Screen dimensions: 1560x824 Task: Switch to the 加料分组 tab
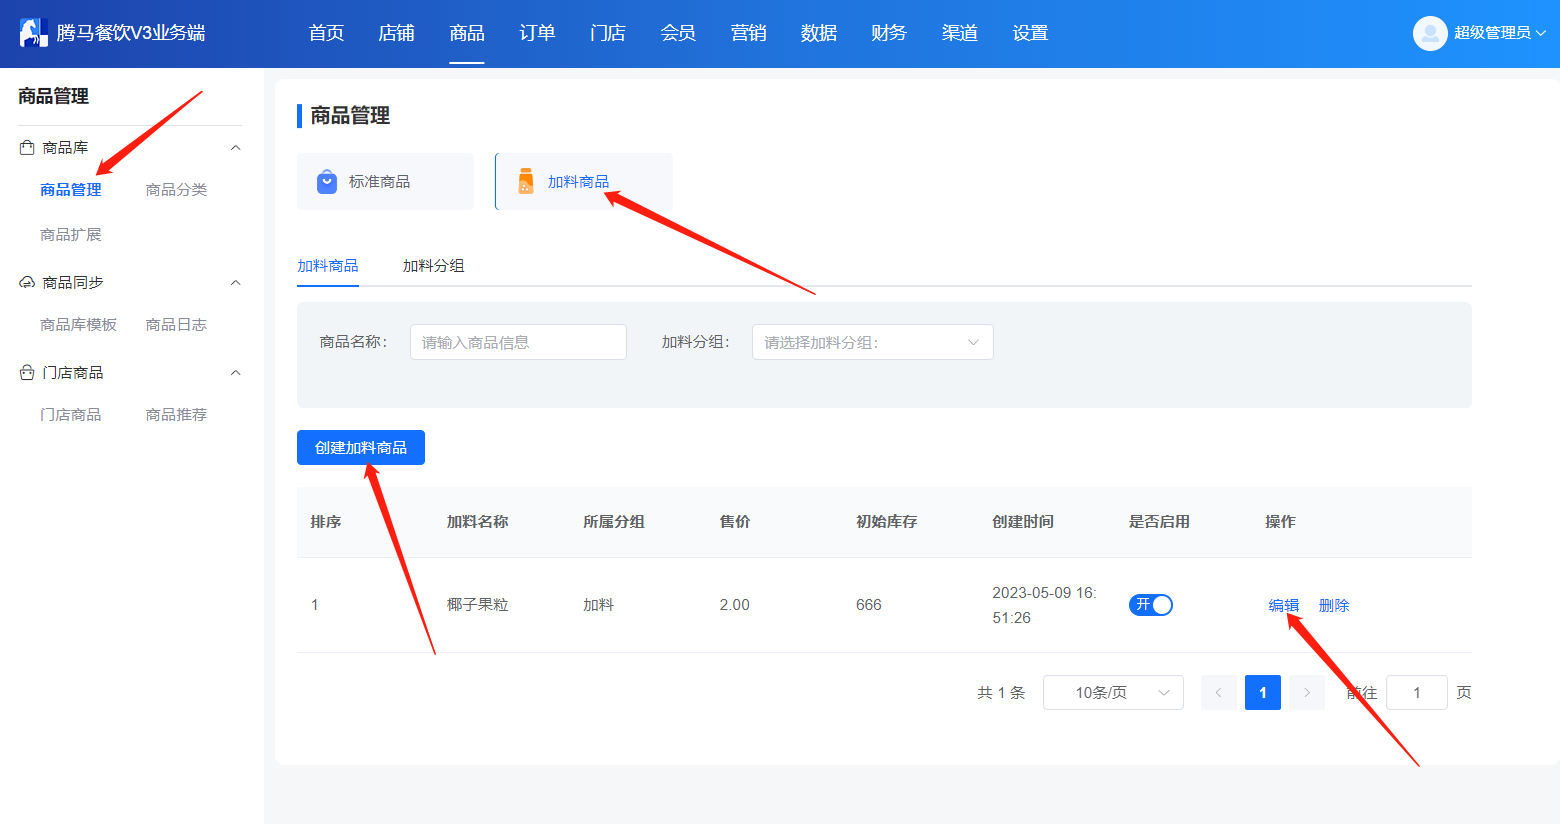coord(433,266)
